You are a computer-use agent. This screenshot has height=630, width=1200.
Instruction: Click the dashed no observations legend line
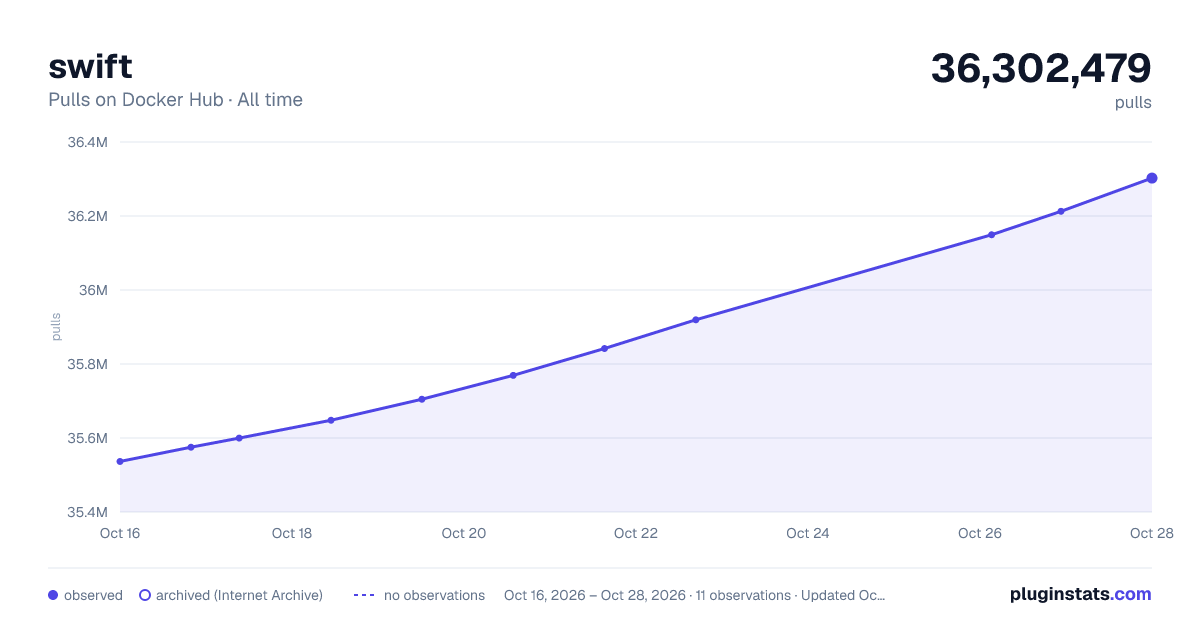(x=364, y=595)
